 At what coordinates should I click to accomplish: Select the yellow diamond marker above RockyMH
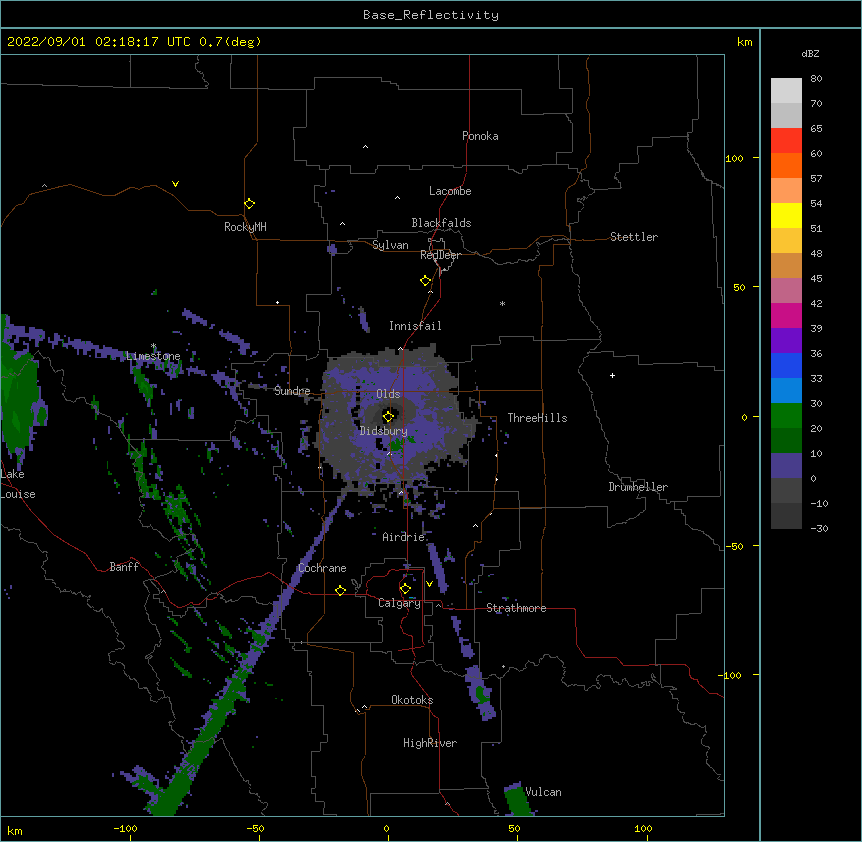coord(249,204)
